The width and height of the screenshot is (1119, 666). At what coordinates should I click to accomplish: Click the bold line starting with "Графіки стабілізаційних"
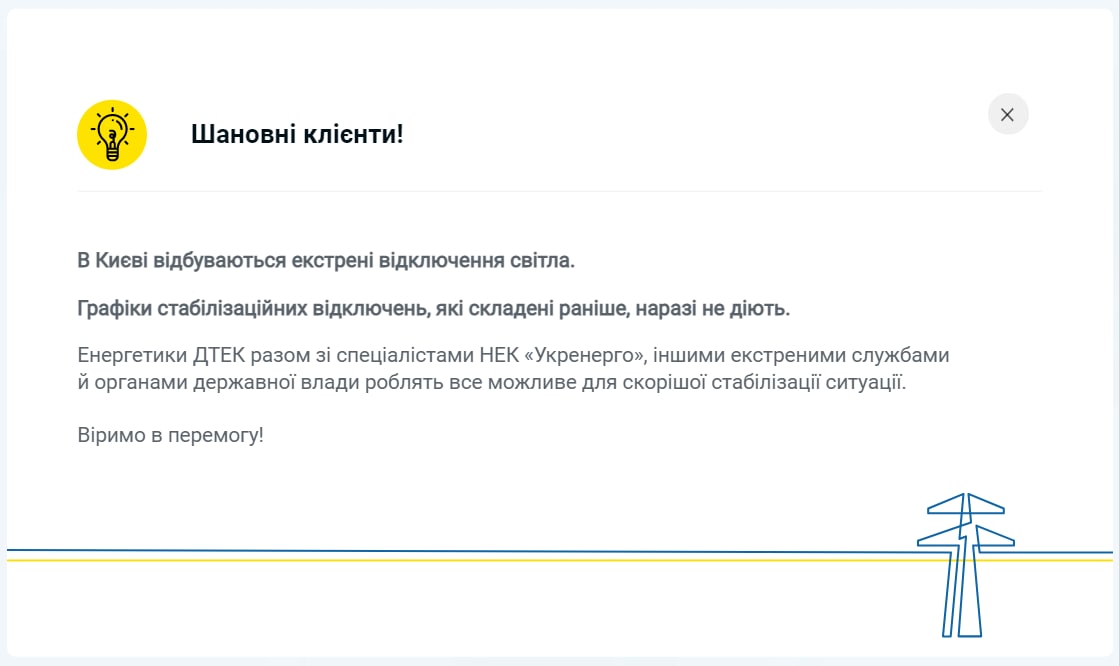click(433, 309)
